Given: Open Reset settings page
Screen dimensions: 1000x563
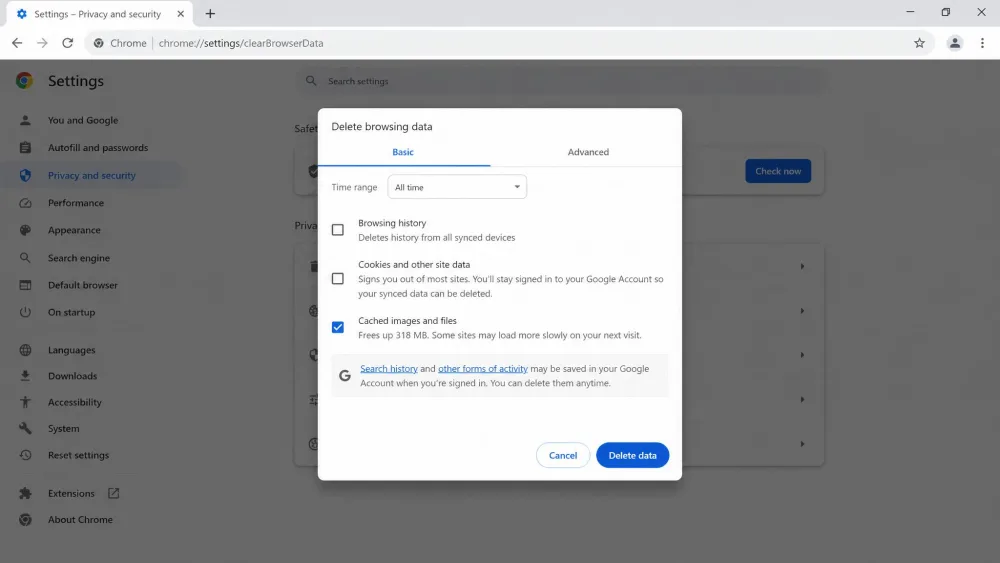Looking at the screenshot, I should (78, 455).
